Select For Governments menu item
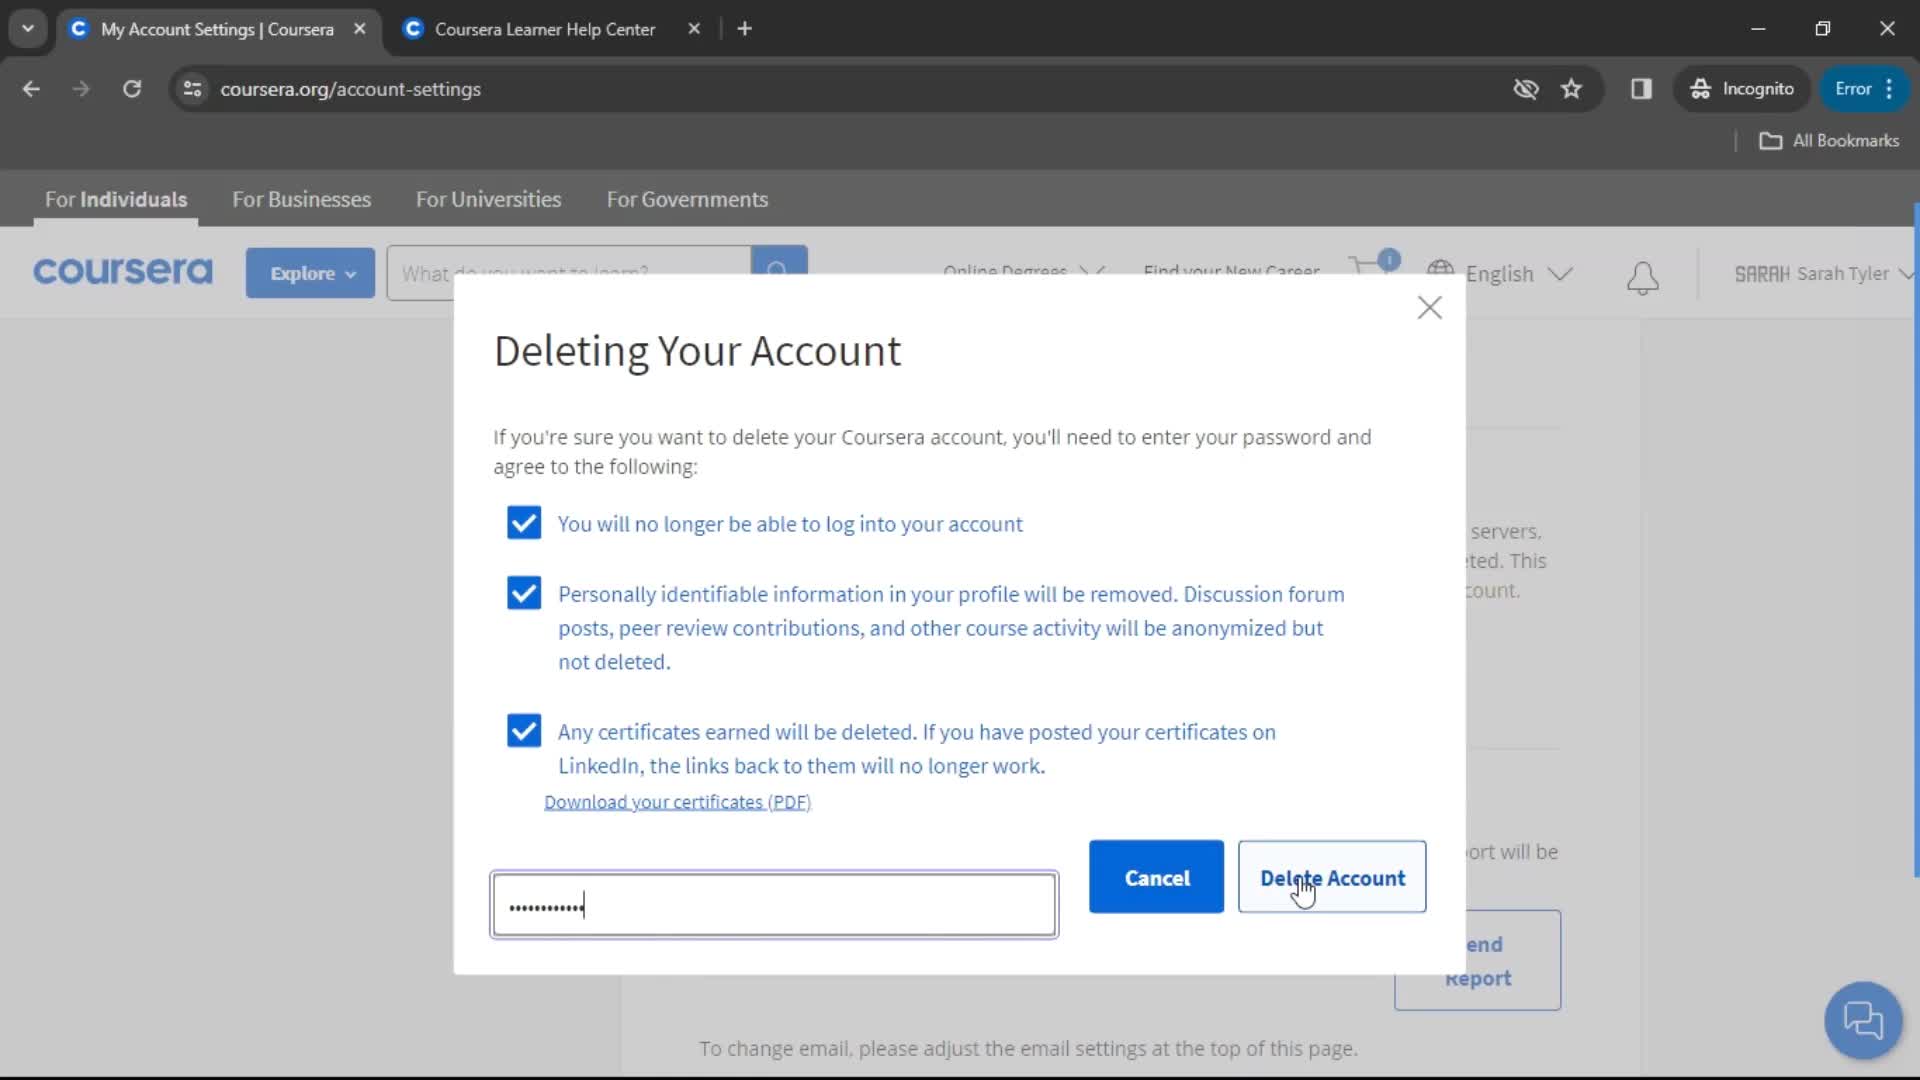The image size is (1920, 1080). coord(687,199)
